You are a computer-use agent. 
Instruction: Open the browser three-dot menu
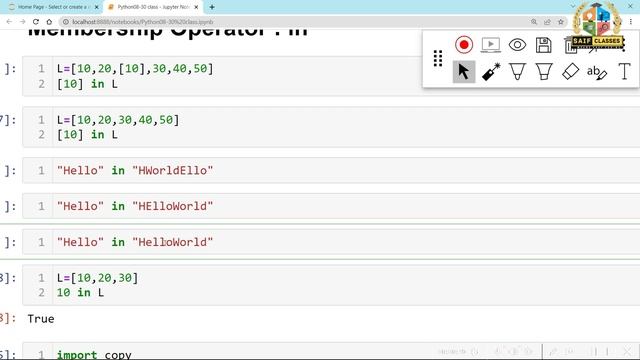point(631,22)
